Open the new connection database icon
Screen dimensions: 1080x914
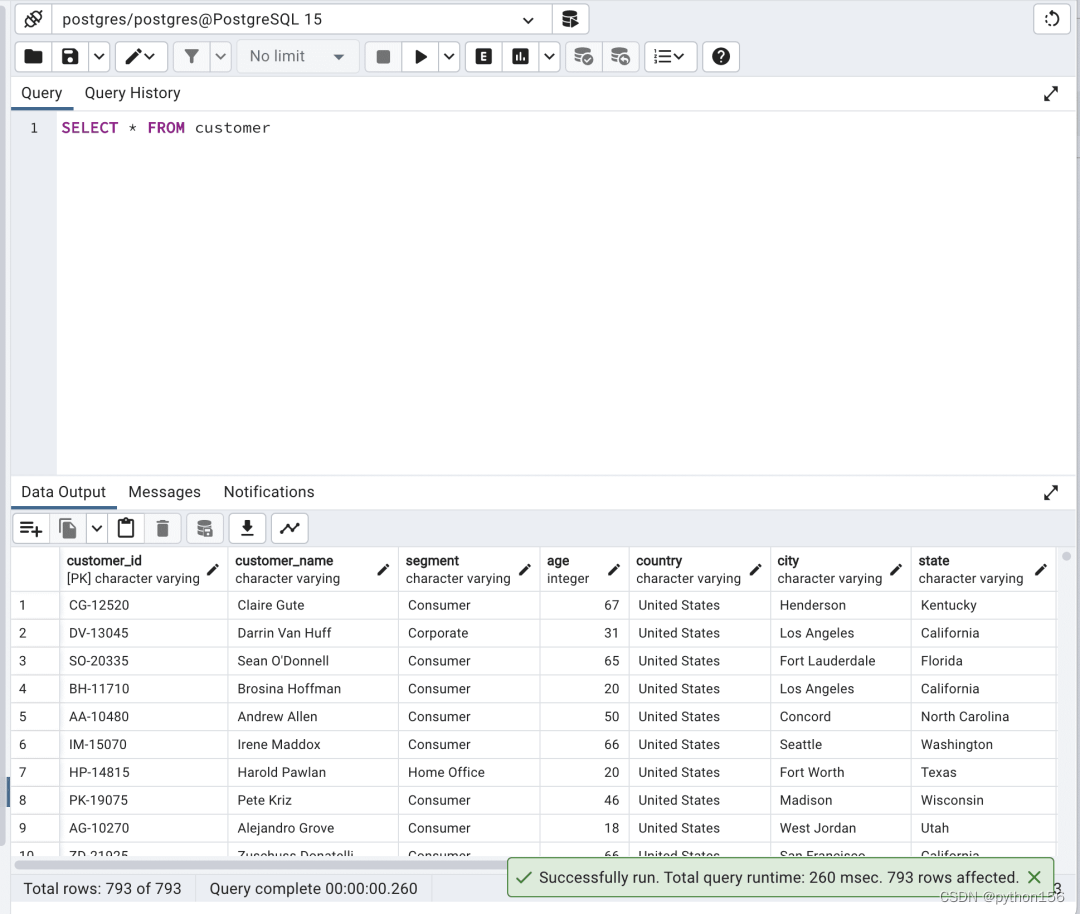[x=570, y=19]
